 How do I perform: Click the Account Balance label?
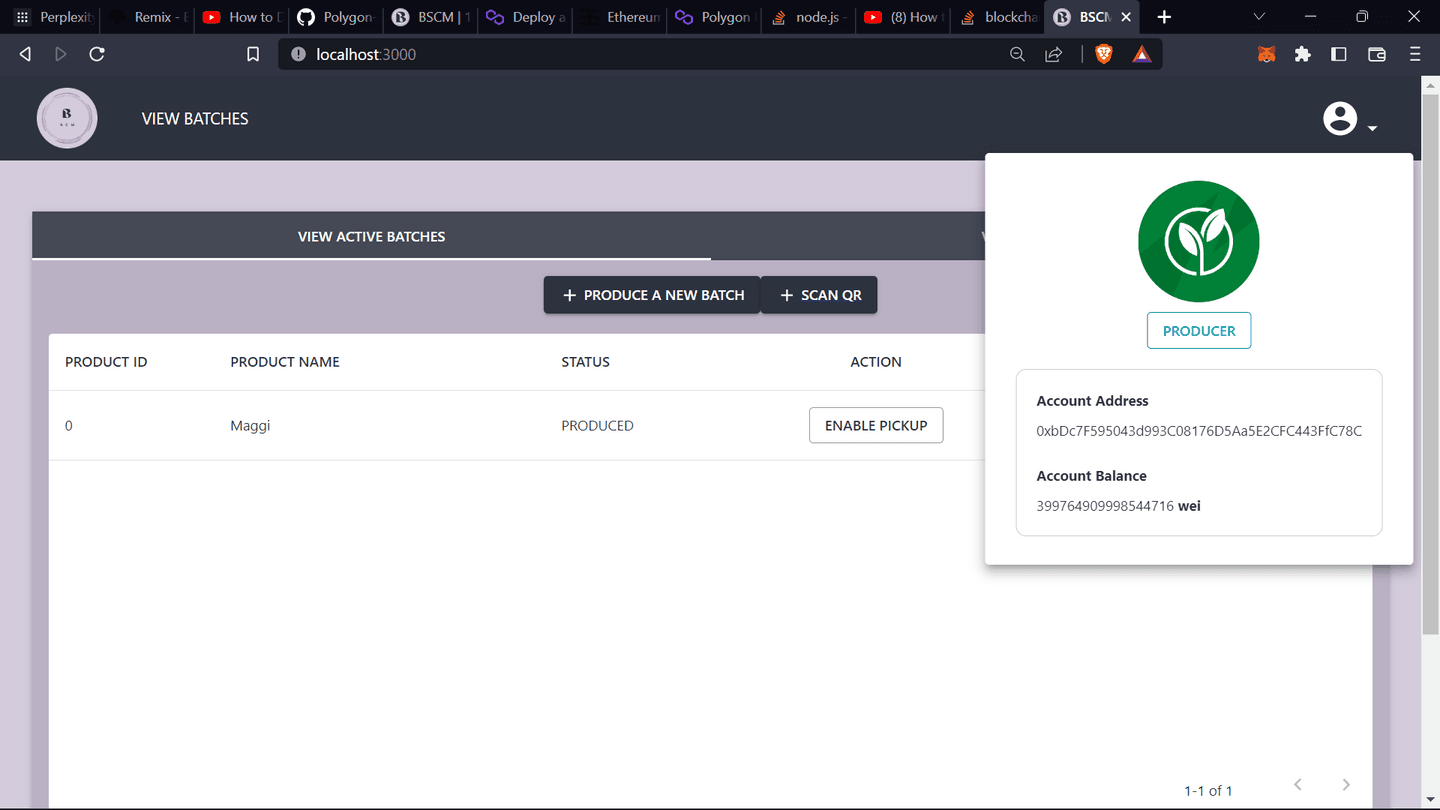point(1091,476)
